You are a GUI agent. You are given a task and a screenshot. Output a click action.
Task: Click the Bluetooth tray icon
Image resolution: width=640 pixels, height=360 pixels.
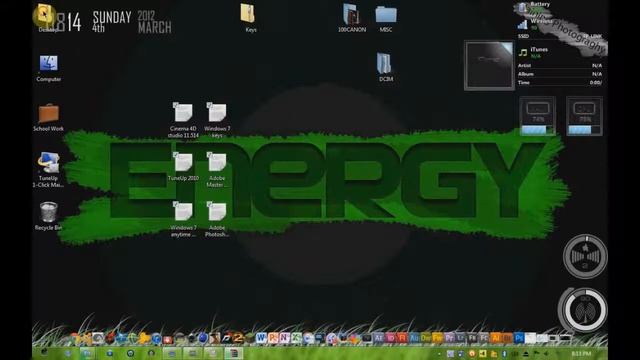click(504, 353)
